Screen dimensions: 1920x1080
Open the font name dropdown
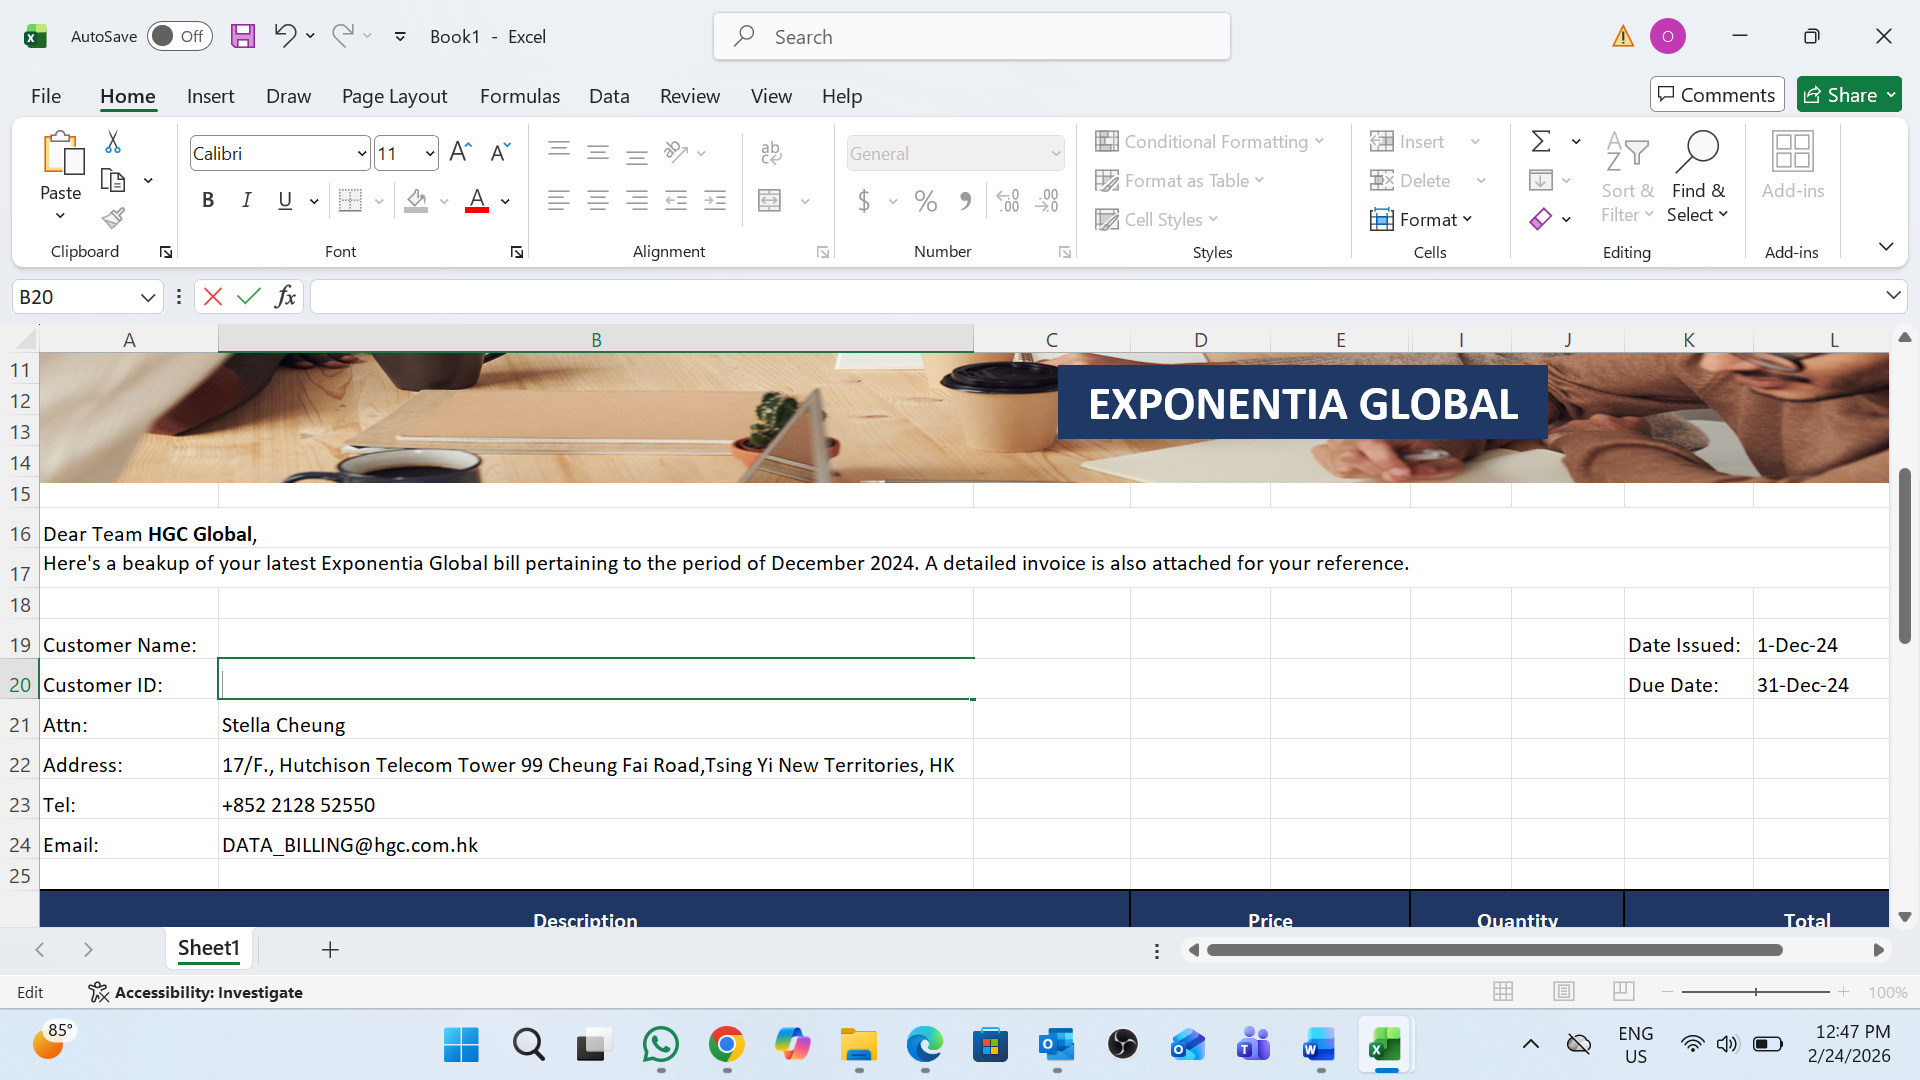pos(361,154)
